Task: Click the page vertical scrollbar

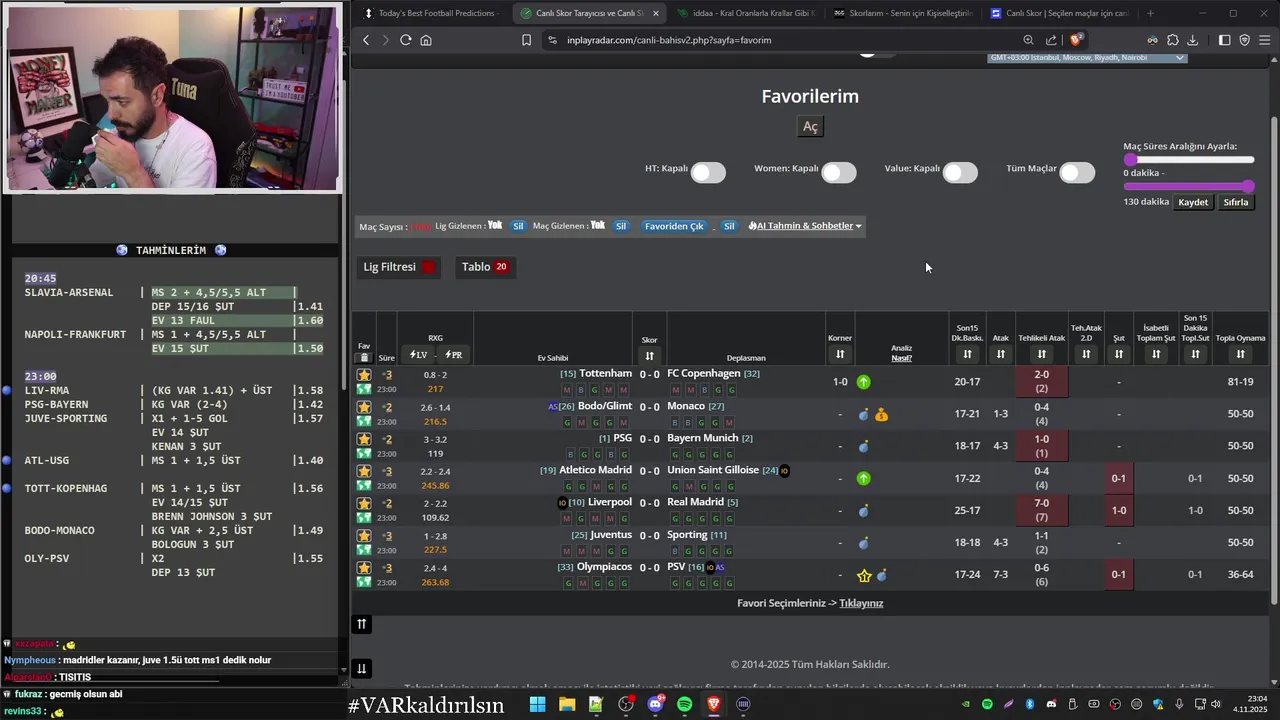Action: (1274, 360)
